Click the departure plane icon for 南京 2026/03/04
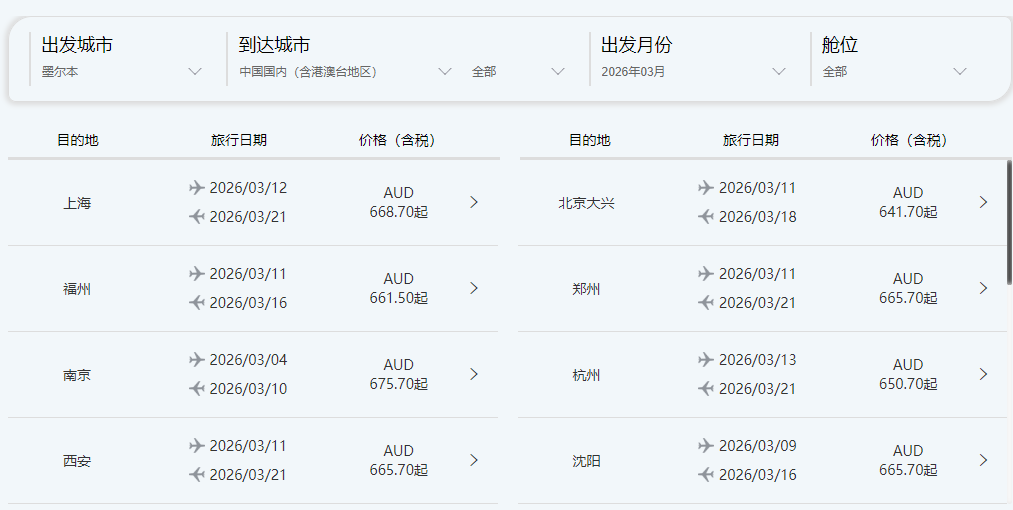Viewport: 1013px width, 510px height. coord(197,360)
